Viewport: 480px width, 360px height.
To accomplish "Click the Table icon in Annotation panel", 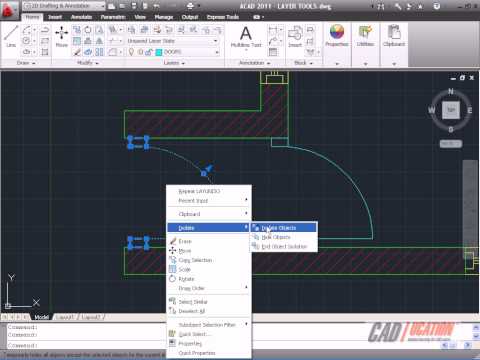I will point(273,52).
